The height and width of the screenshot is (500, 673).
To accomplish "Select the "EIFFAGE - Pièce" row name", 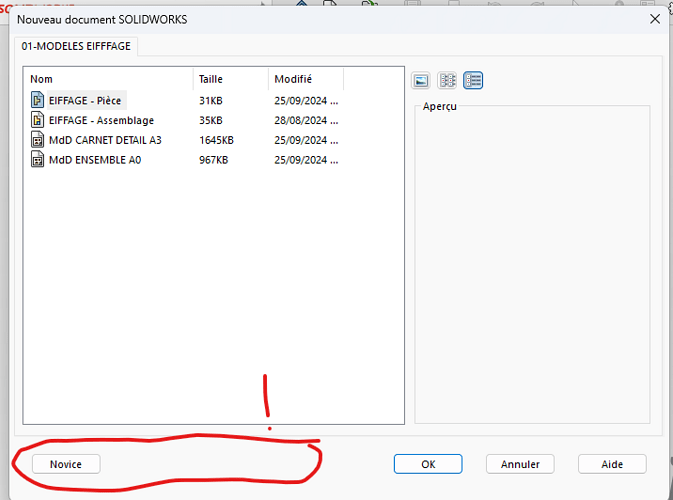I will click(x=85, y=100).
